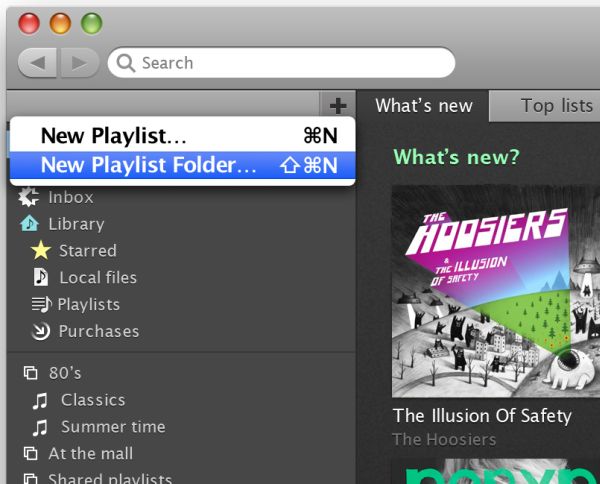This screenshot has height=484, width=600.
Task: Click the Inbox icon in sidebar
Action: pyautogui.click(x=29, y=197)
